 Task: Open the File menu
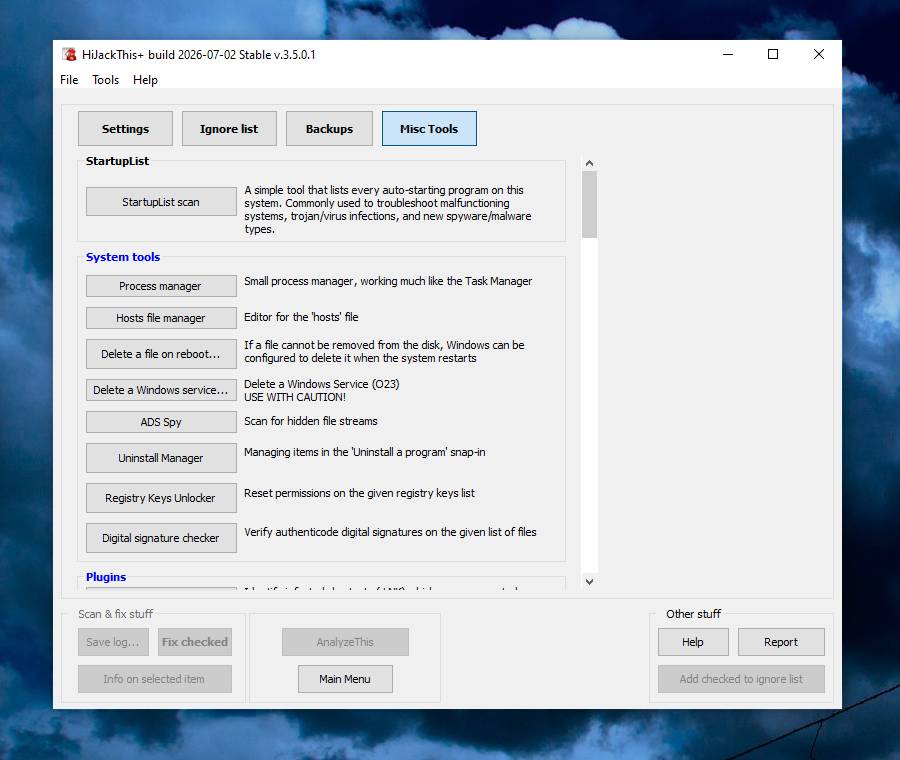(x=69, y=80)
